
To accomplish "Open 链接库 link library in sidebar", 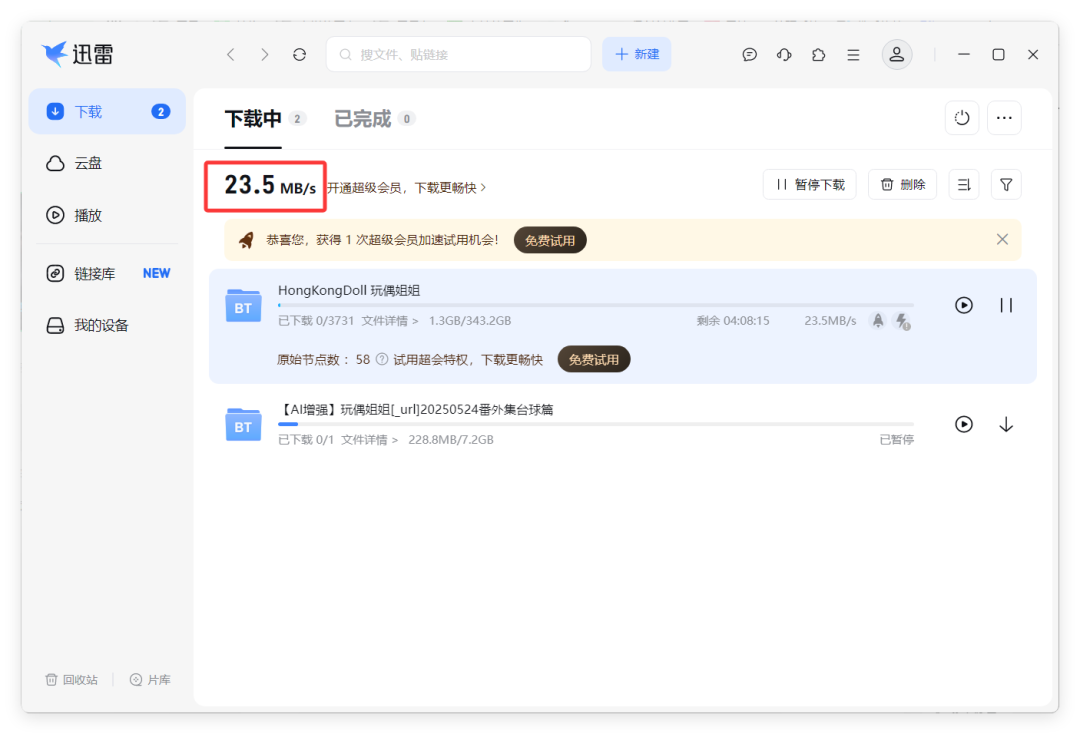I will 107,273.
